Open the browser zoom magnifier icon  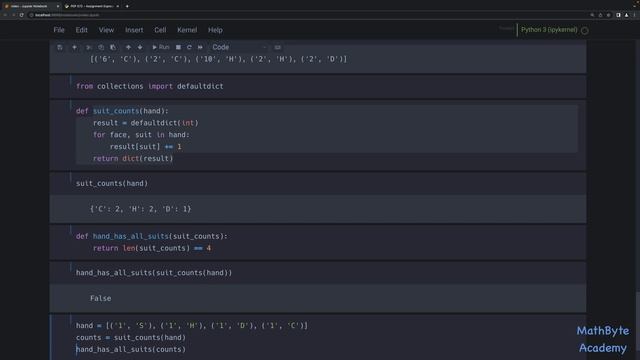[x=592, y=15]
